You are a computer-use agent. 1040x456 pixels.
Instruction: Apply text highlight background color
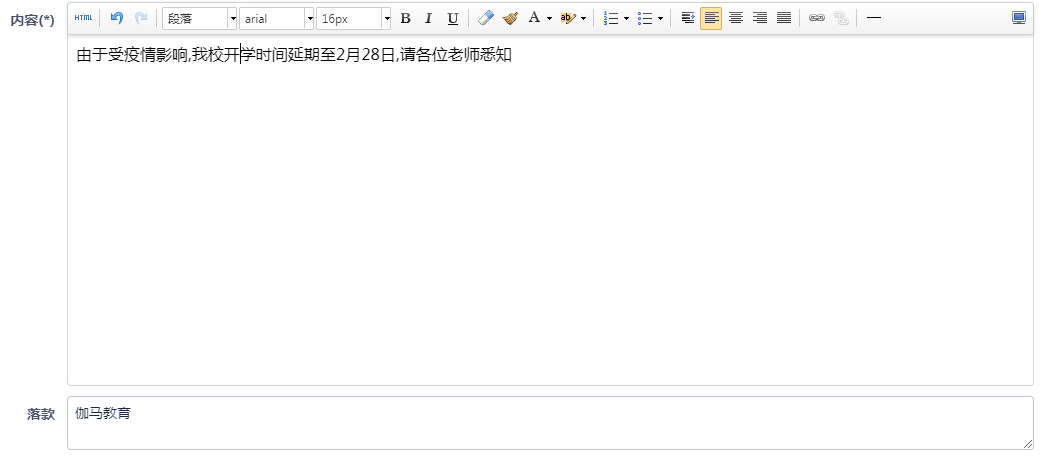pyautogui.click(x=568, y=19)
